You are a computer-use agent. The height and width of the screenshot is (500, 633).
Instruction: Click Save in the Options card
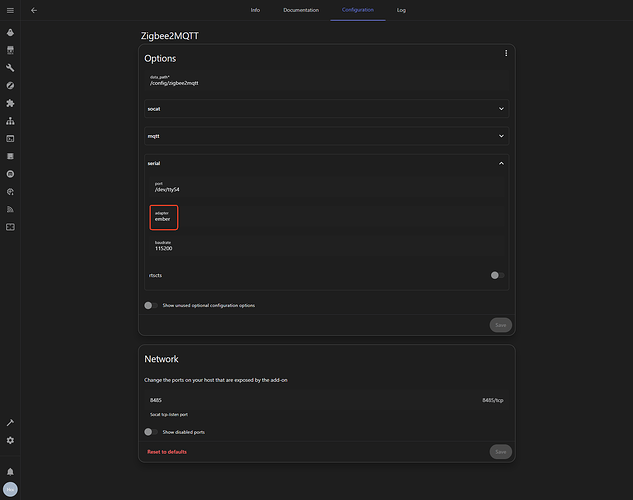coord(501,325)
